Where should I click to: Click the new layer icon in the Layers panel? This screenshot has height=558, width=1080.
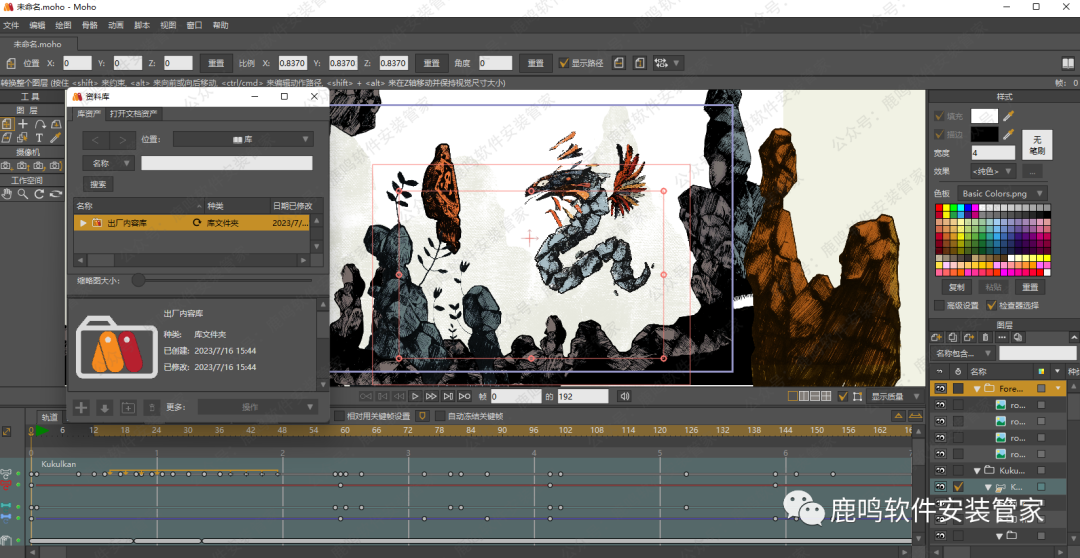coord(937,337)
